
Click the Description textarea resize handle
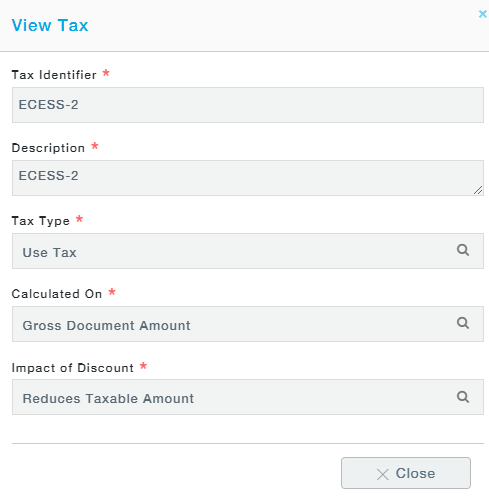point(478,190)
